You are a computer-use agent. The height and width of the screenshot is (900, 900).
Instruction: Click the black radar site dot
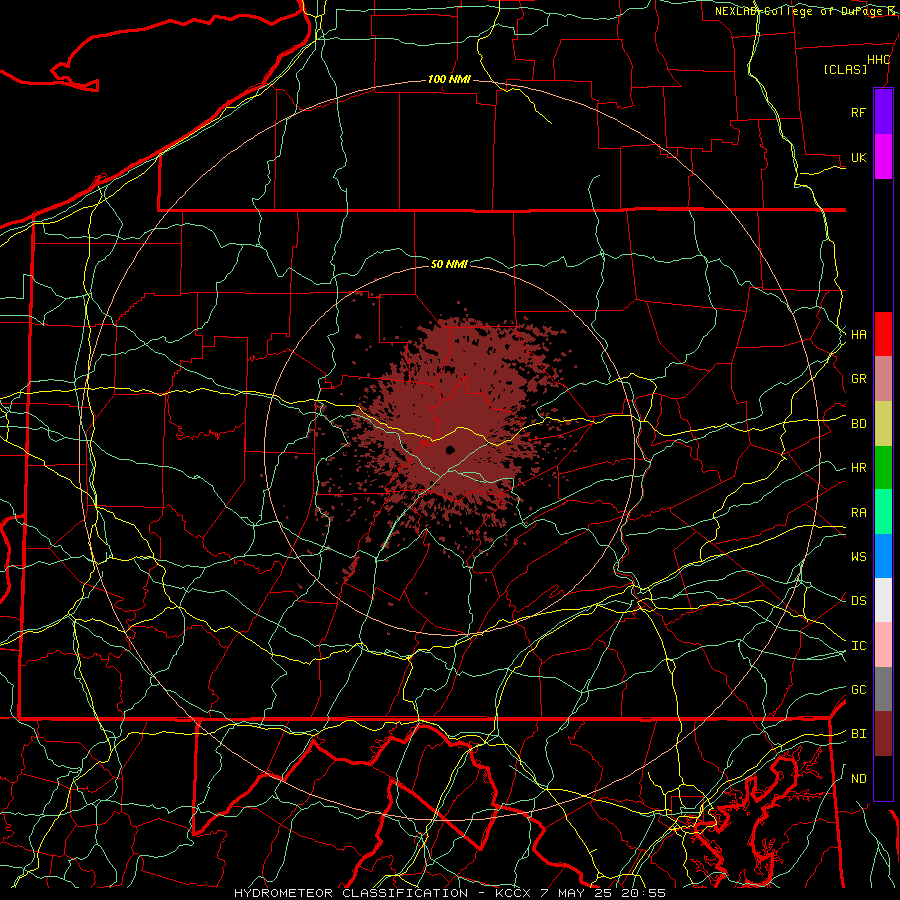(451, 451)
